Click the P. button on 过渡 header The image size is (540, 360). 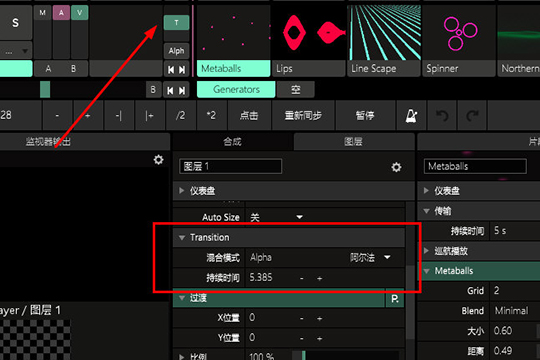[x=395, y=298]
